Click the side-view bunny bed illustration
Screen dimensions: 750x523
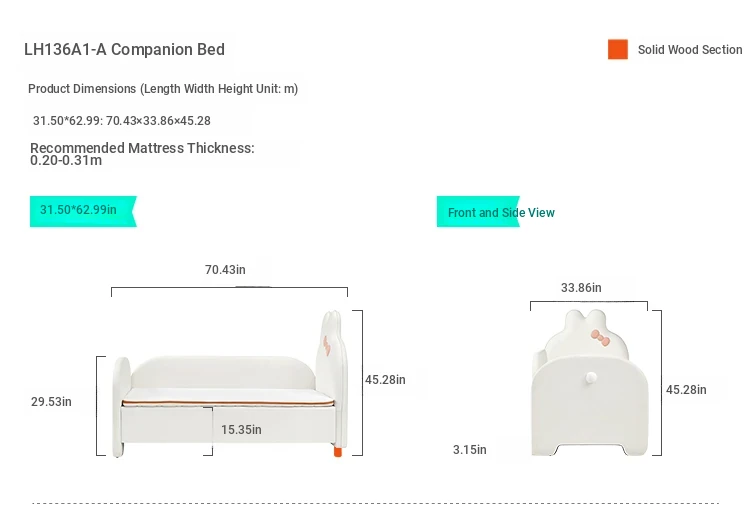click(x=590, y=383)
